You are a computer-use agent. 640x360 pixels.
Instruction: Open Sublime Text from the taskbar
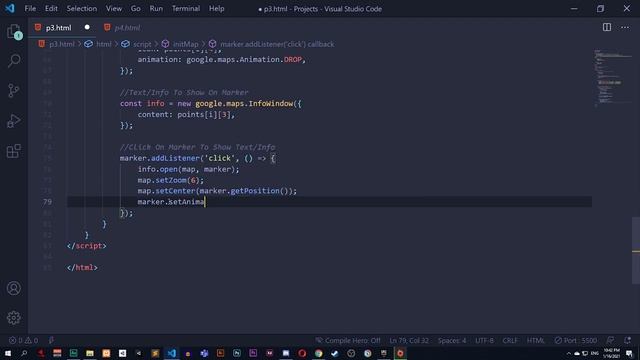click(x=155, y=353)
